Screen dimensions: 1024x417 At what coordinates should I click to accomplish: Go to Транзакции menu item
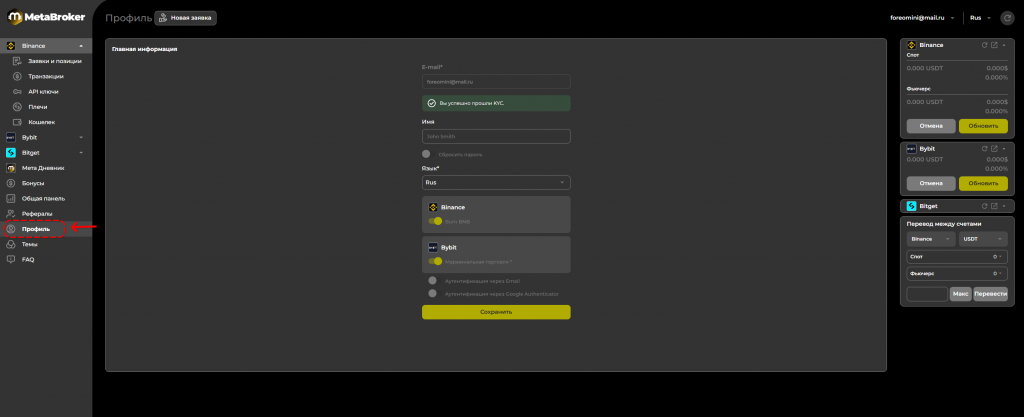46,76
